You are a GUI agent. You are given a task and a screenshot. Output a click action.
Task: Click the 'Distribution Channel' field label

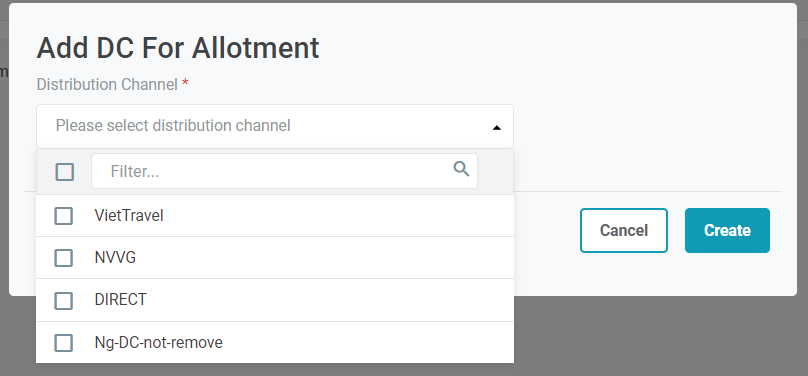click(107, 84)
